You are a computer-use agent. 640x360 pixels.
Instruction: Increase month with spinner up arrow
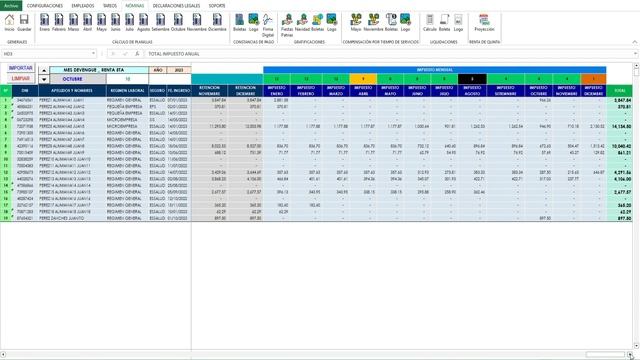(x=44, y=71)
